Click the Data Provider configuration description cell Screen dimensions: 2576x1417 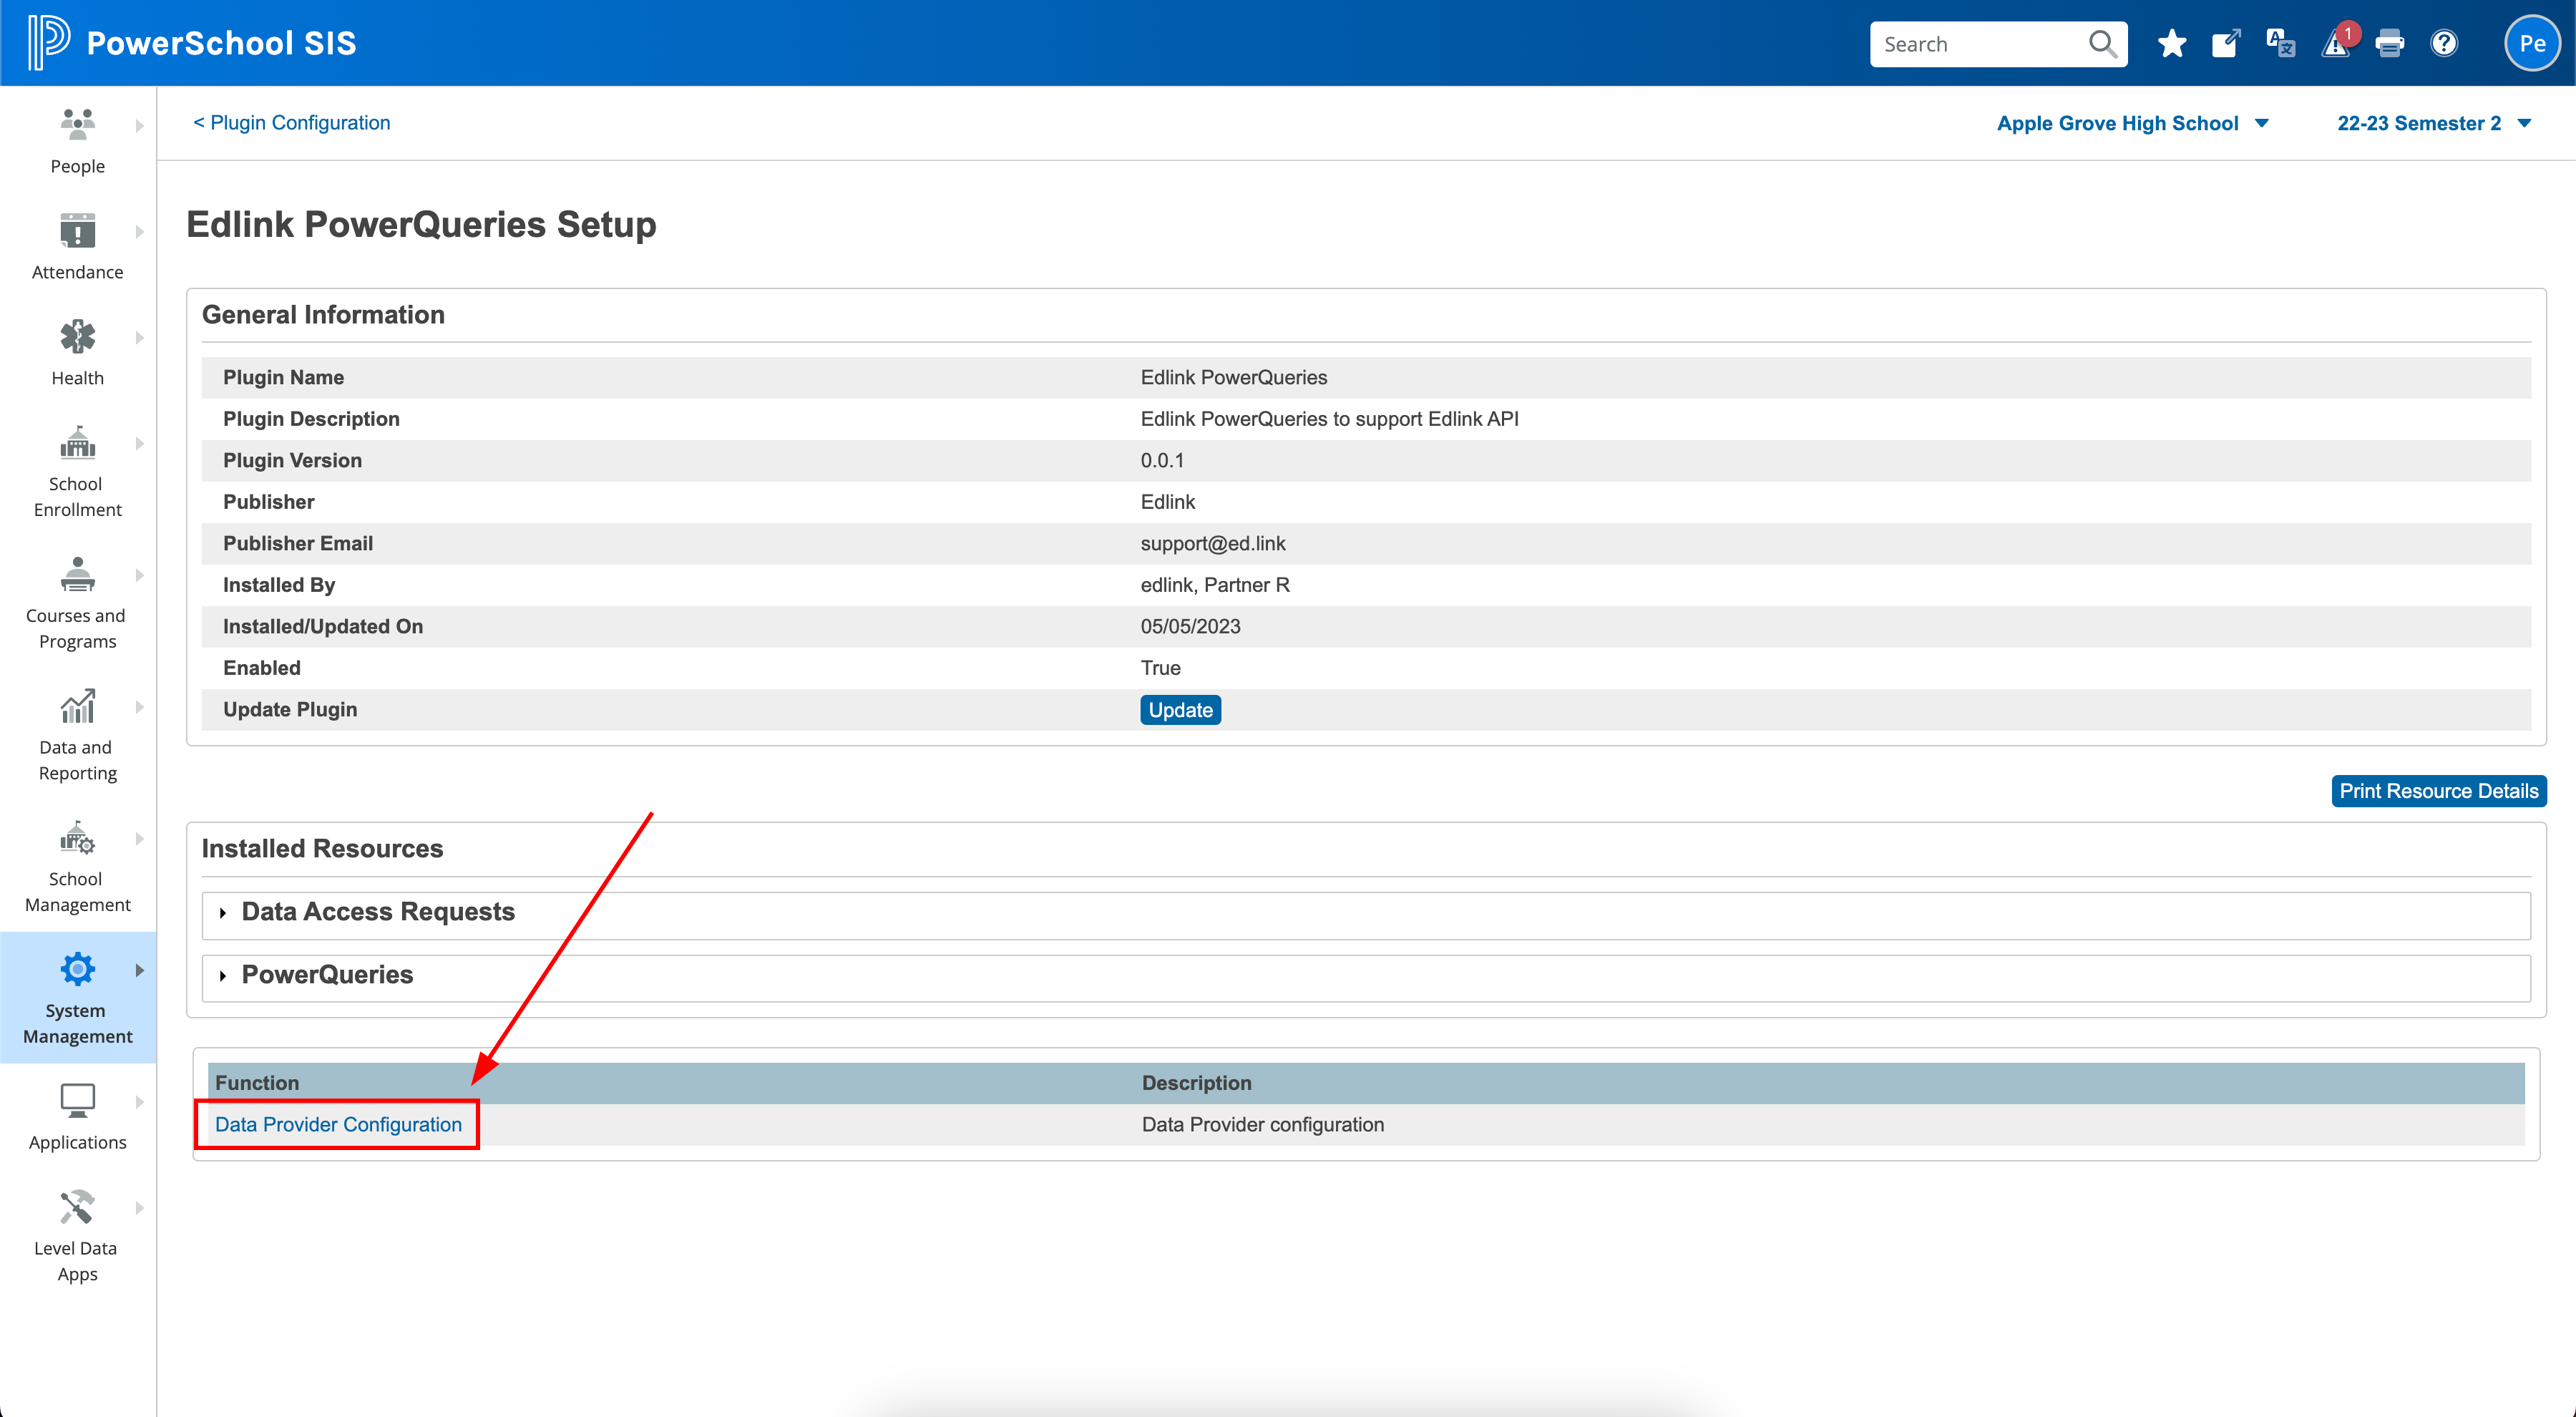tap(1262, 1124)
